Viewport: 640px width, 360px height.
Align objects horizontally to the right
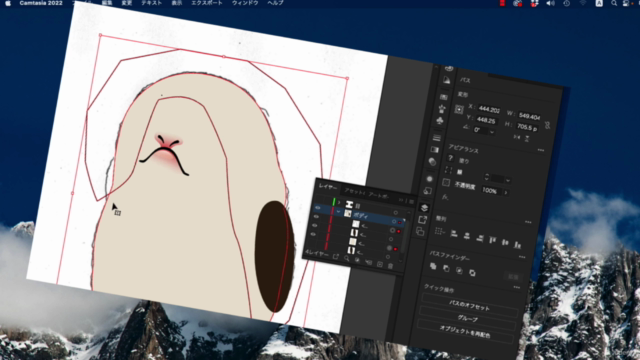point(480,238)
